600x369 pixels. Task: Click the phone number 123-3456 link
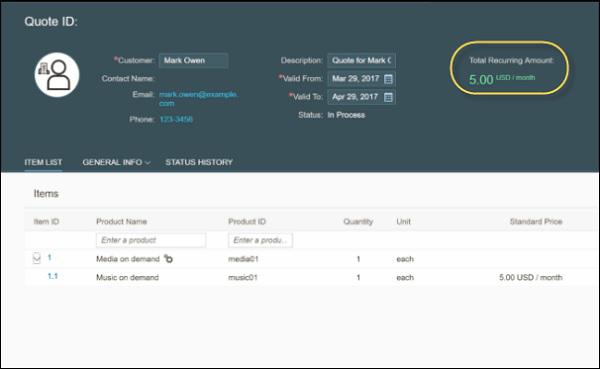176,119
